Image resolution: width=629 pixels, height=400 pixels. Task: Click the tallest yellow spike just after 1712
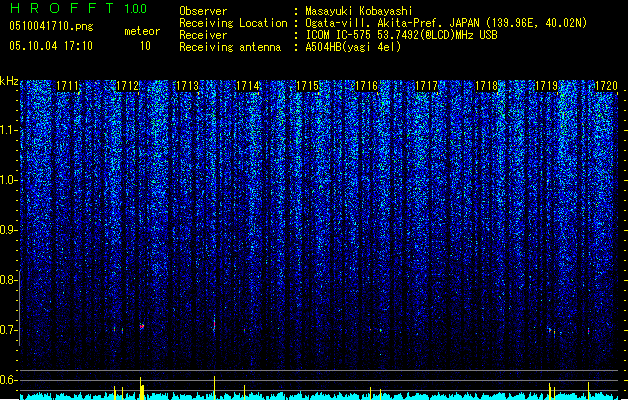point(140,388)
